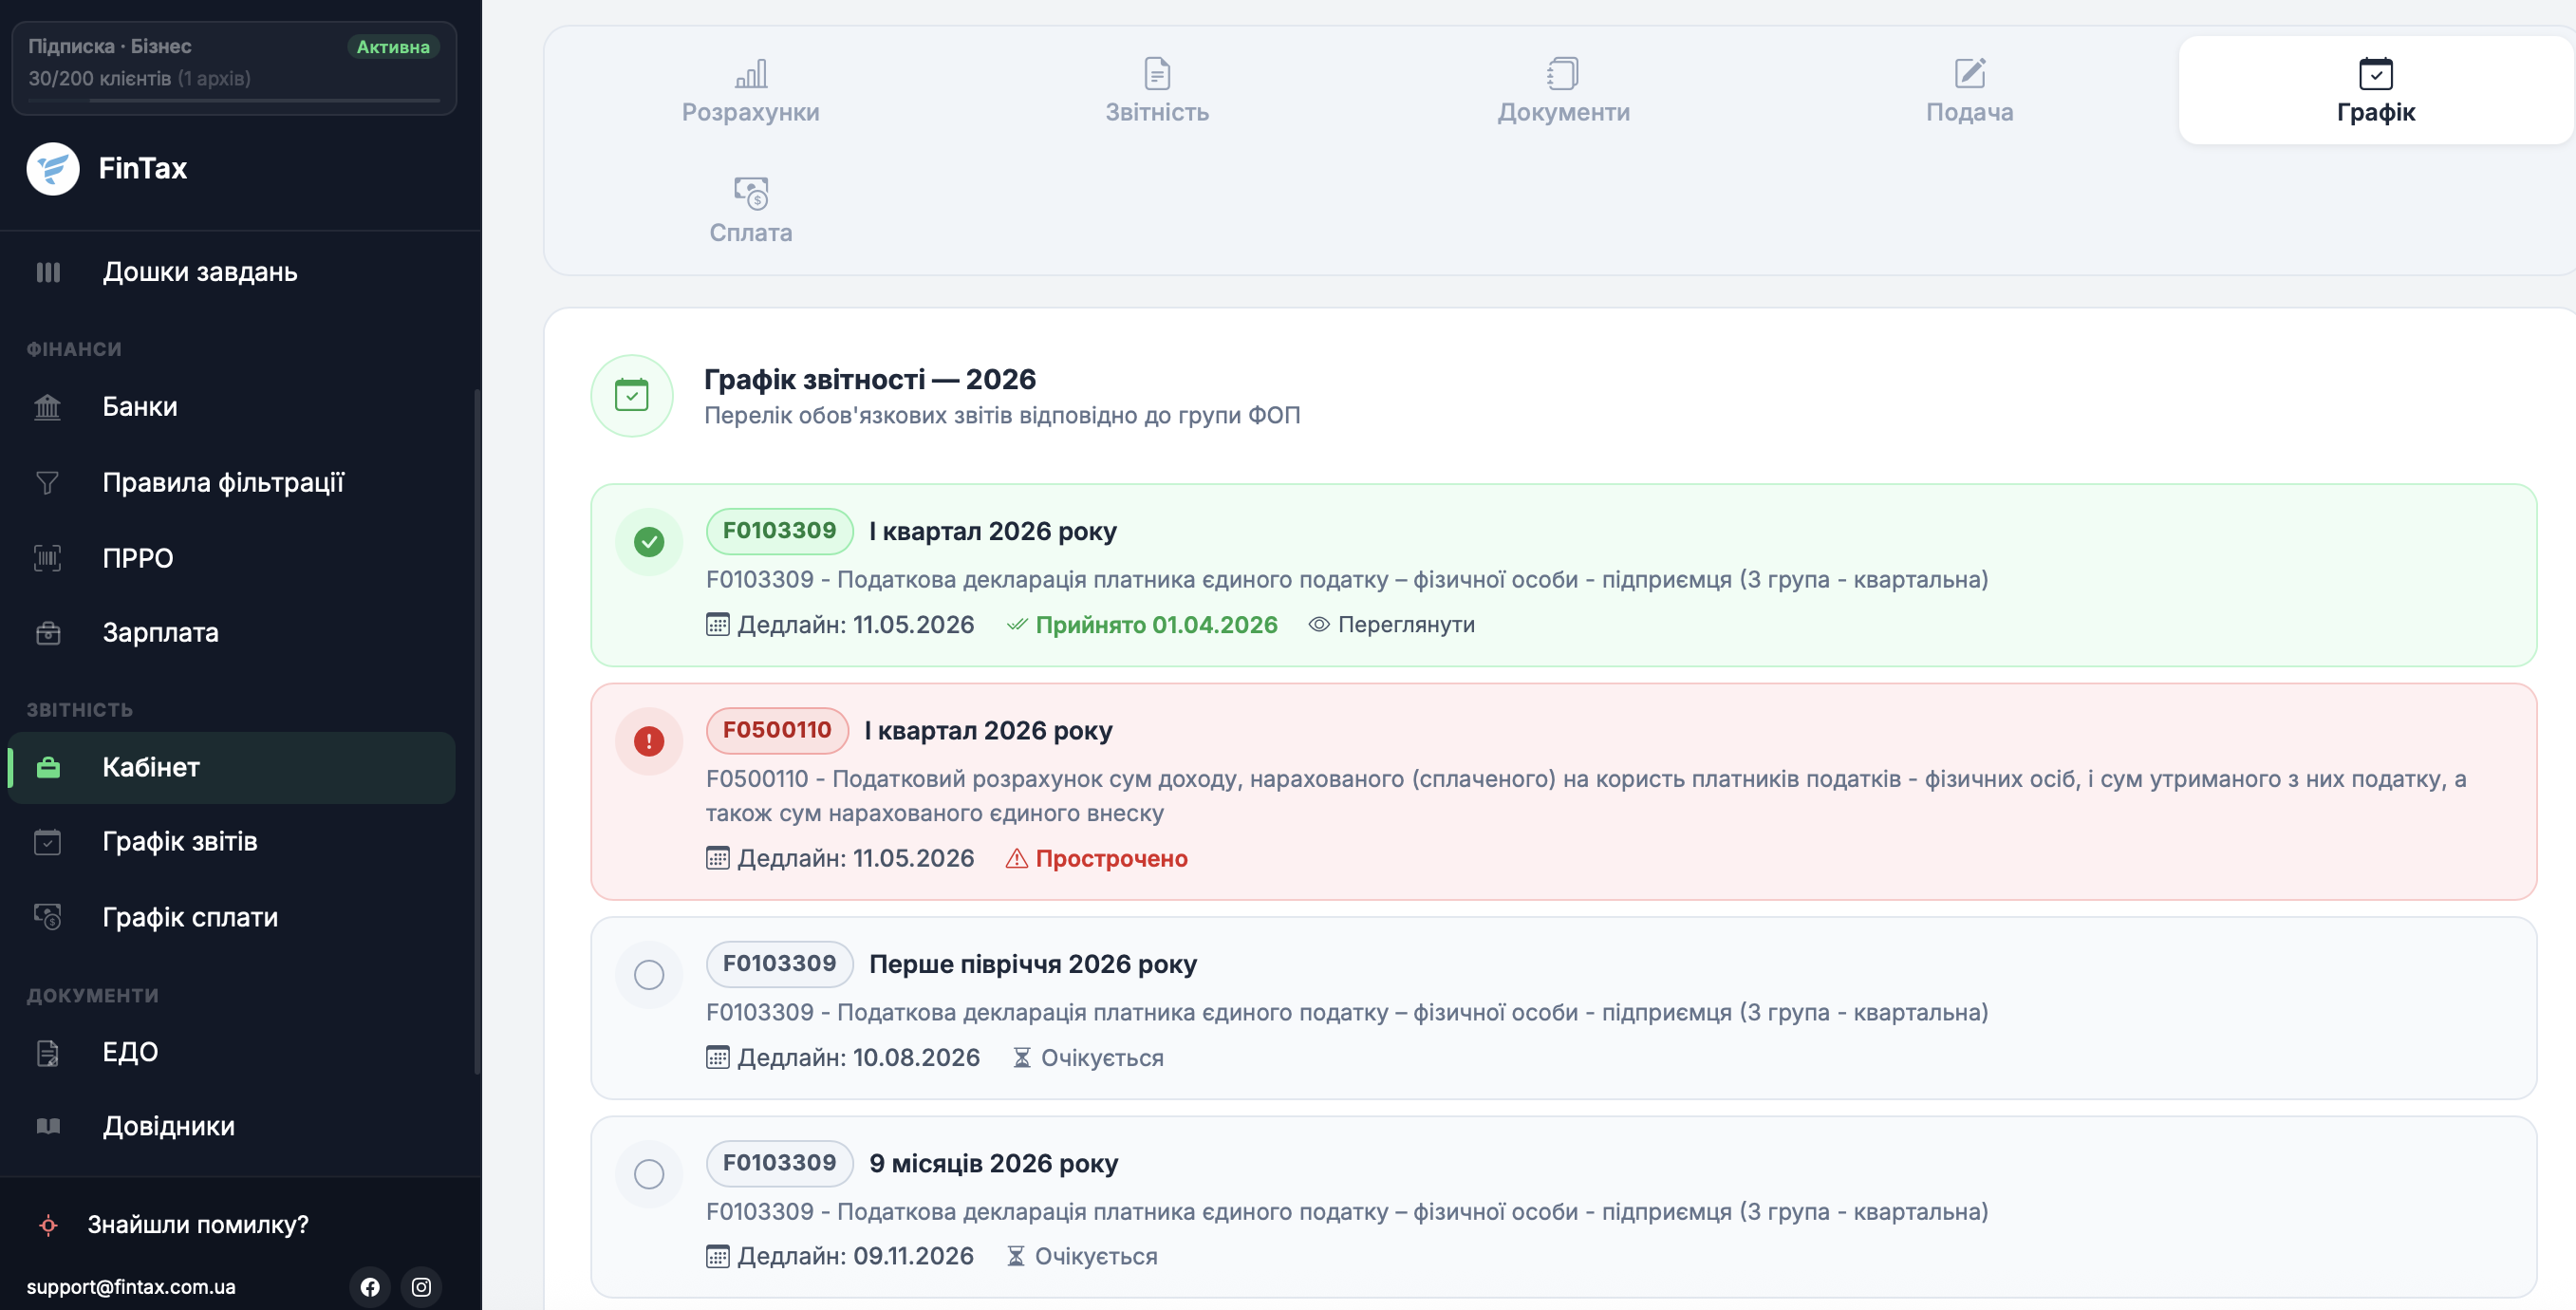Click the eye icon next to Переглянути

tap(1319, 625)
